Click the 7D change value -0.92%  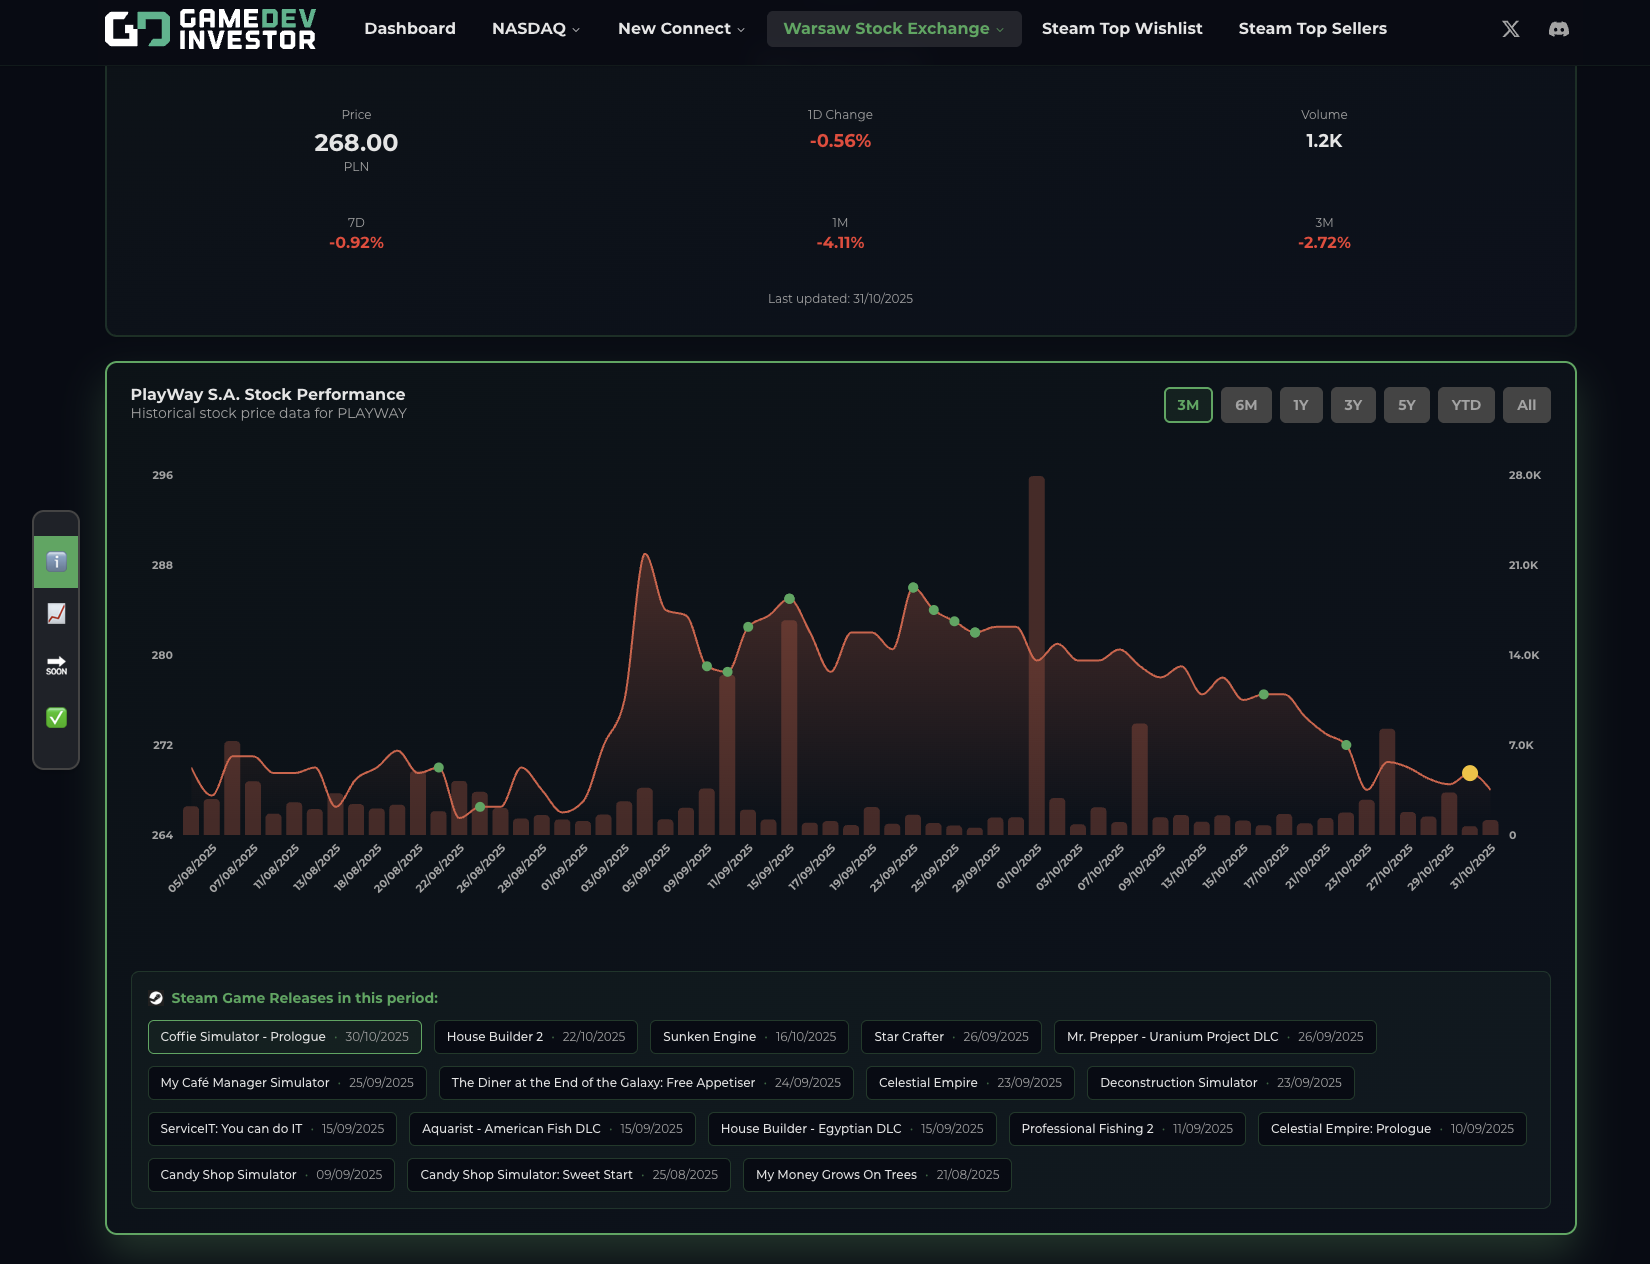click(x=356, y=243)
